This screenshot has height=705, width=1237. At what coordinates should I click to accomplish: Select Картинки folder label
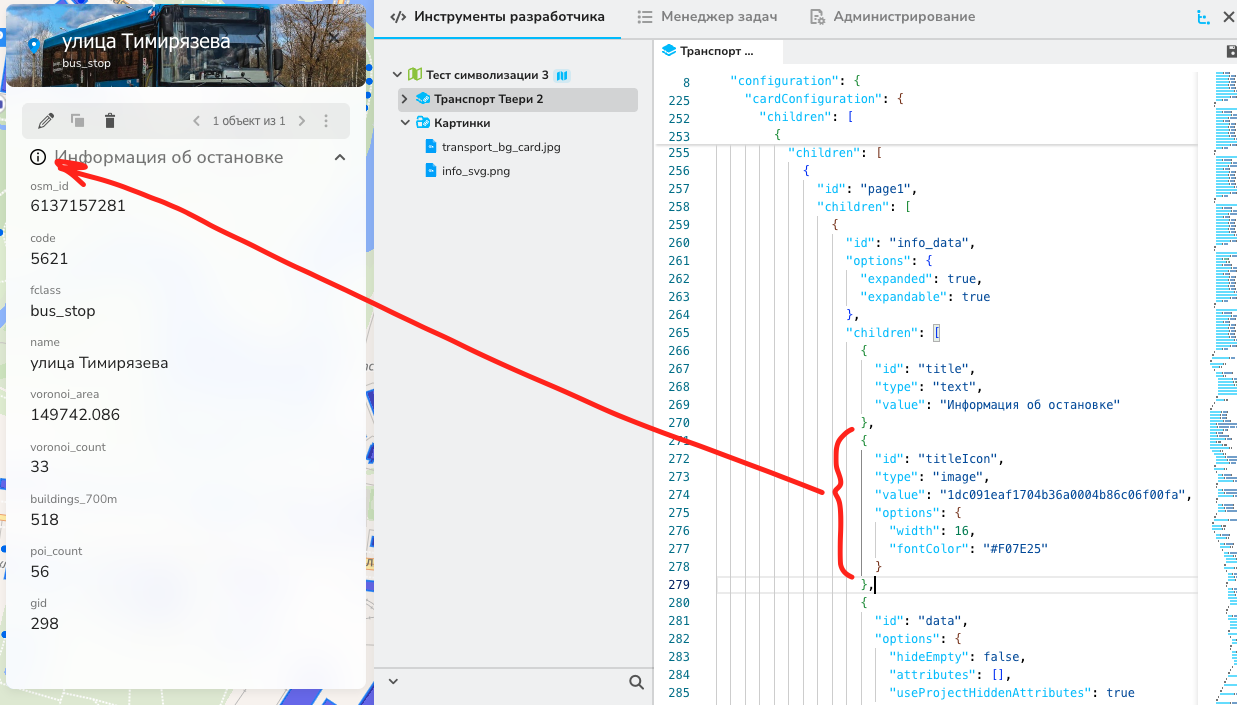point(462,123)
